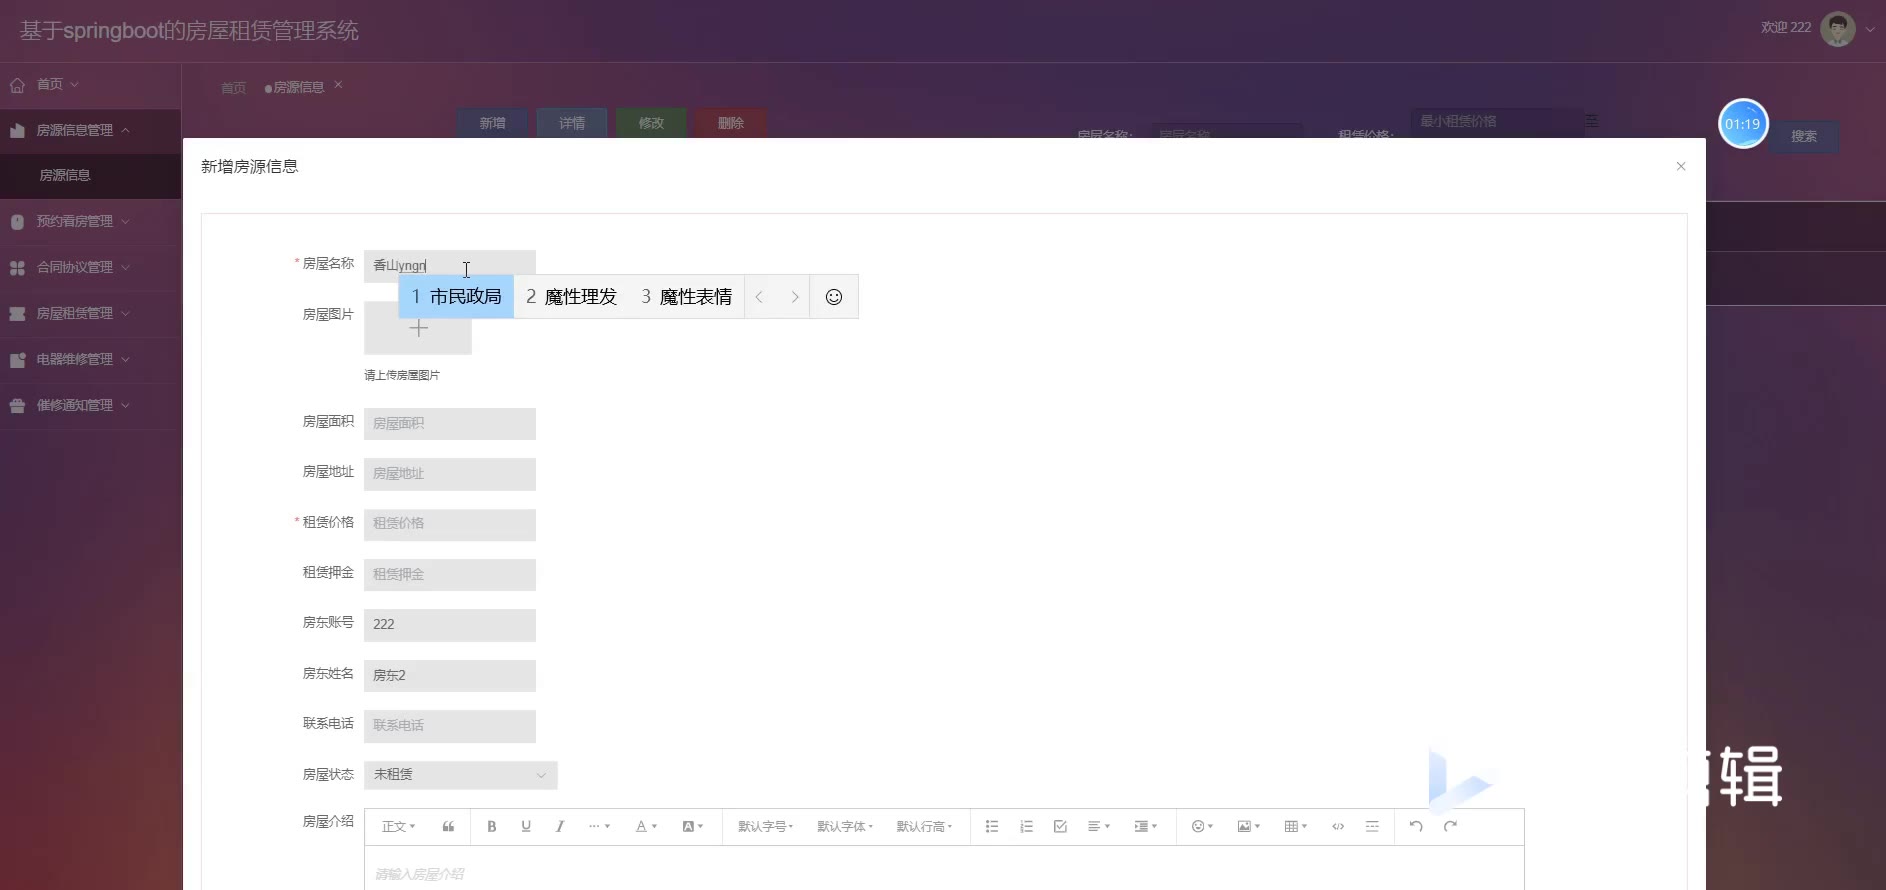Viewport: 1886px width, 890px height.
Task: Open the font color picker
Action: point(646,826)
